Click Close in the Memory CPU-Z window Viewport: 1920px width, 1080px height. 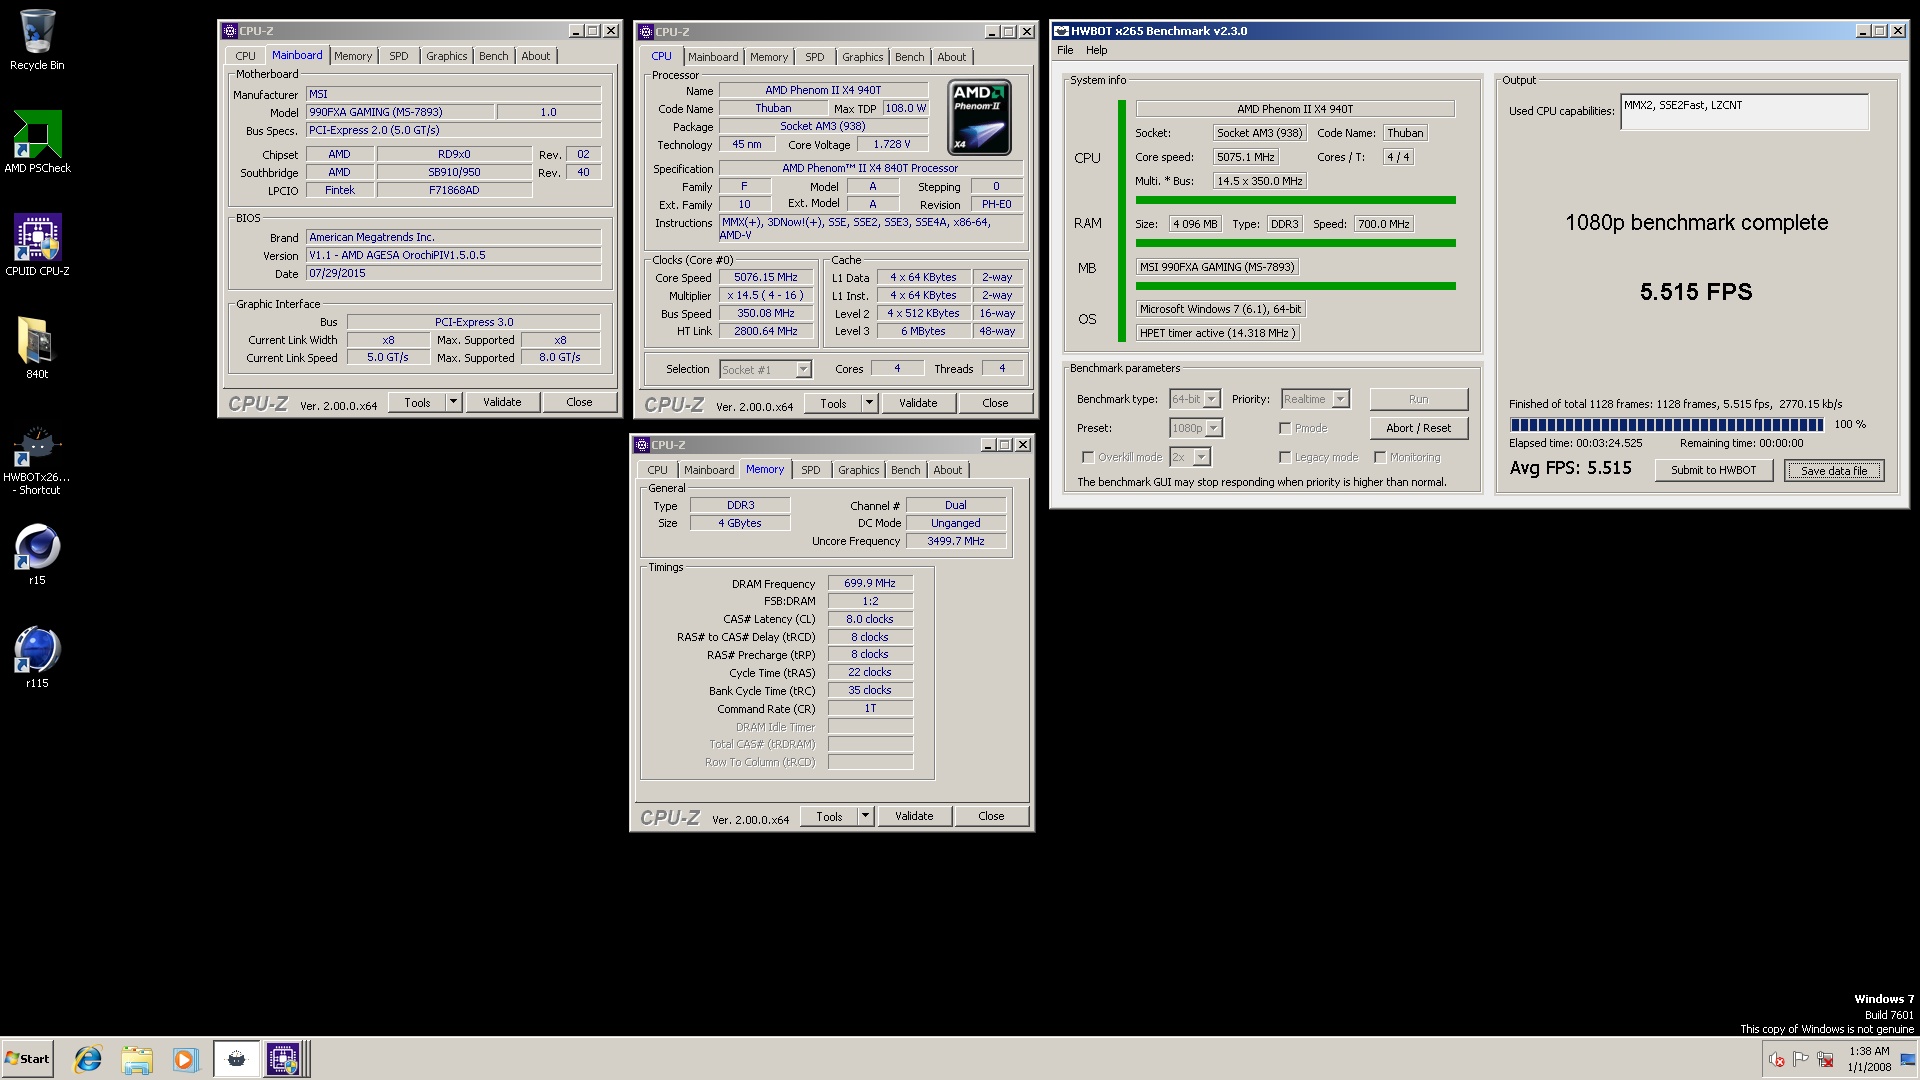(x=991, y=816)
